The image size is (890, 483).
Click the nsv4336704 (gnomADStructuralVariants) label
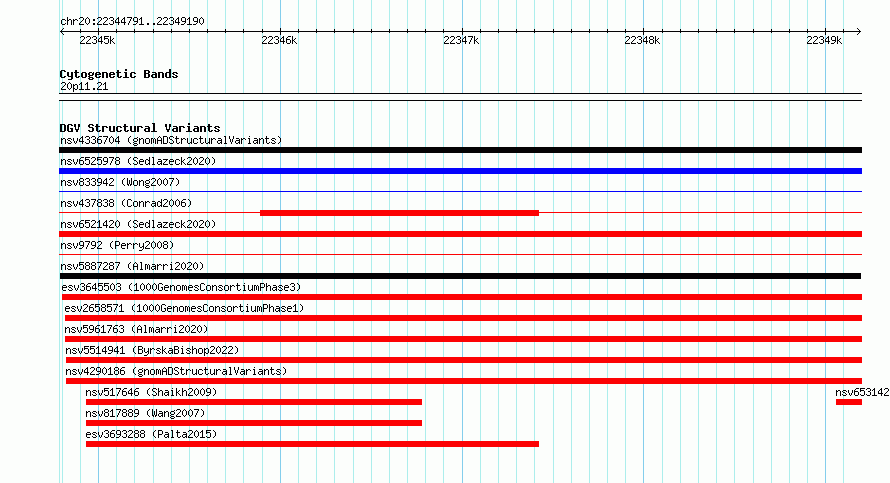point(171,140)
